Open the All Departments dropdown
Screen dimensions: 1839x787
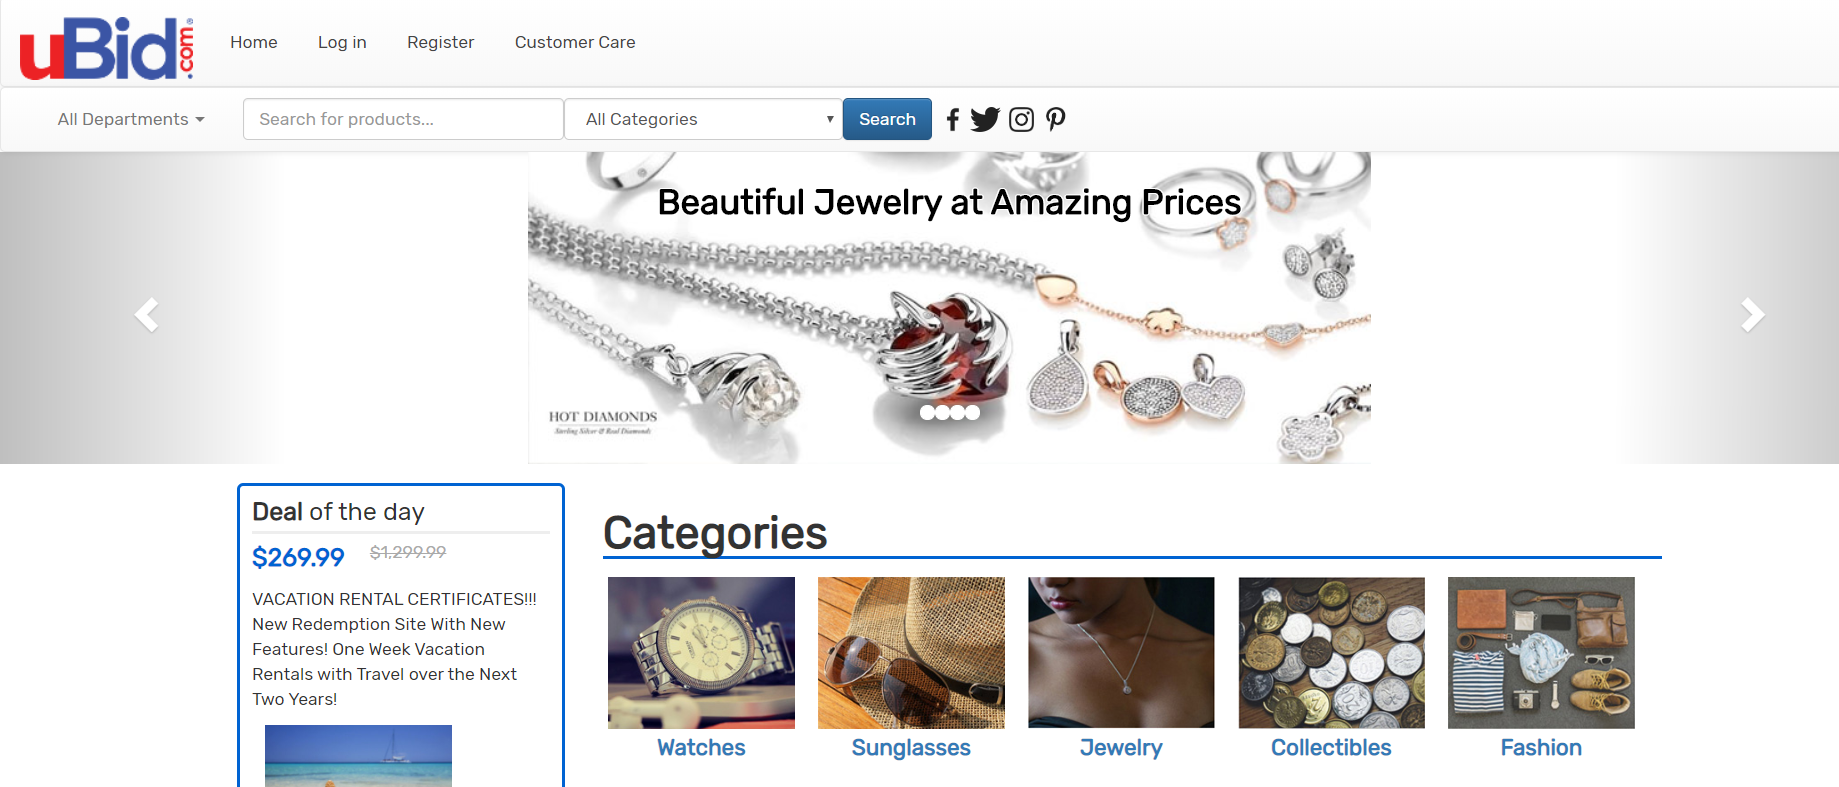(130, 119)
